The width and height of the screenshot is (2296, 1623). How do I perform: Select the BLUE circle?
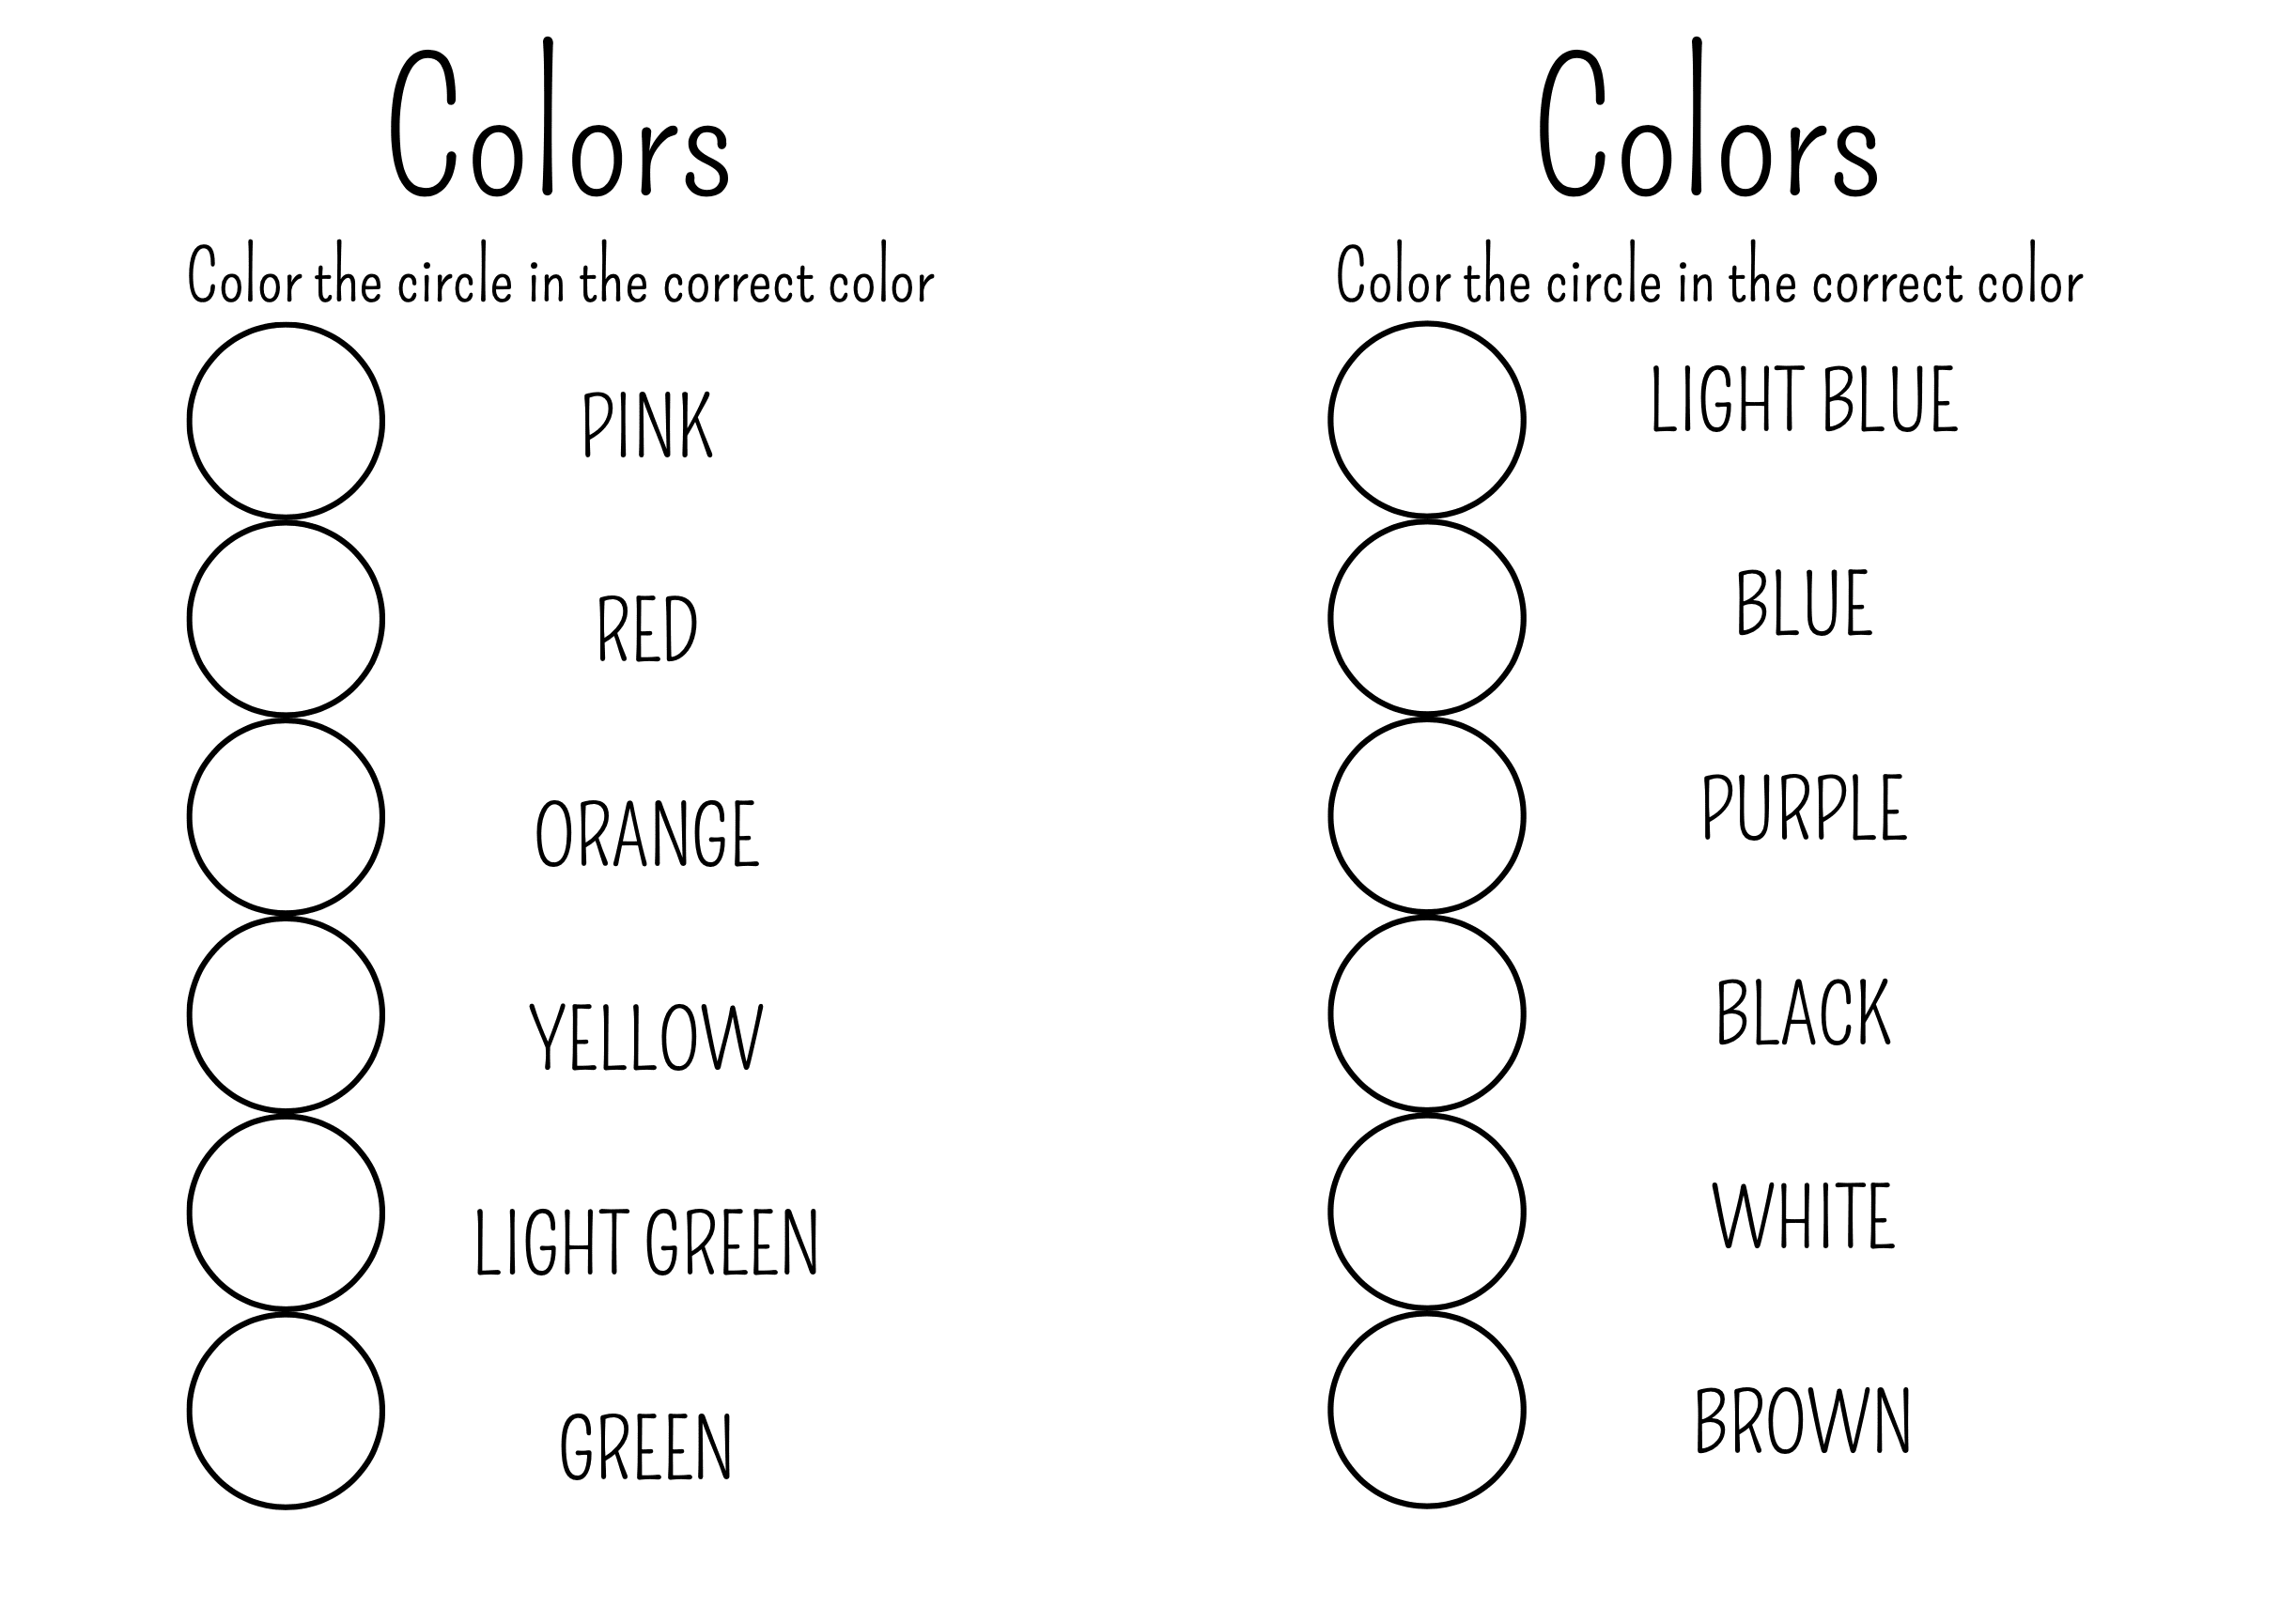coord(1427,617)
